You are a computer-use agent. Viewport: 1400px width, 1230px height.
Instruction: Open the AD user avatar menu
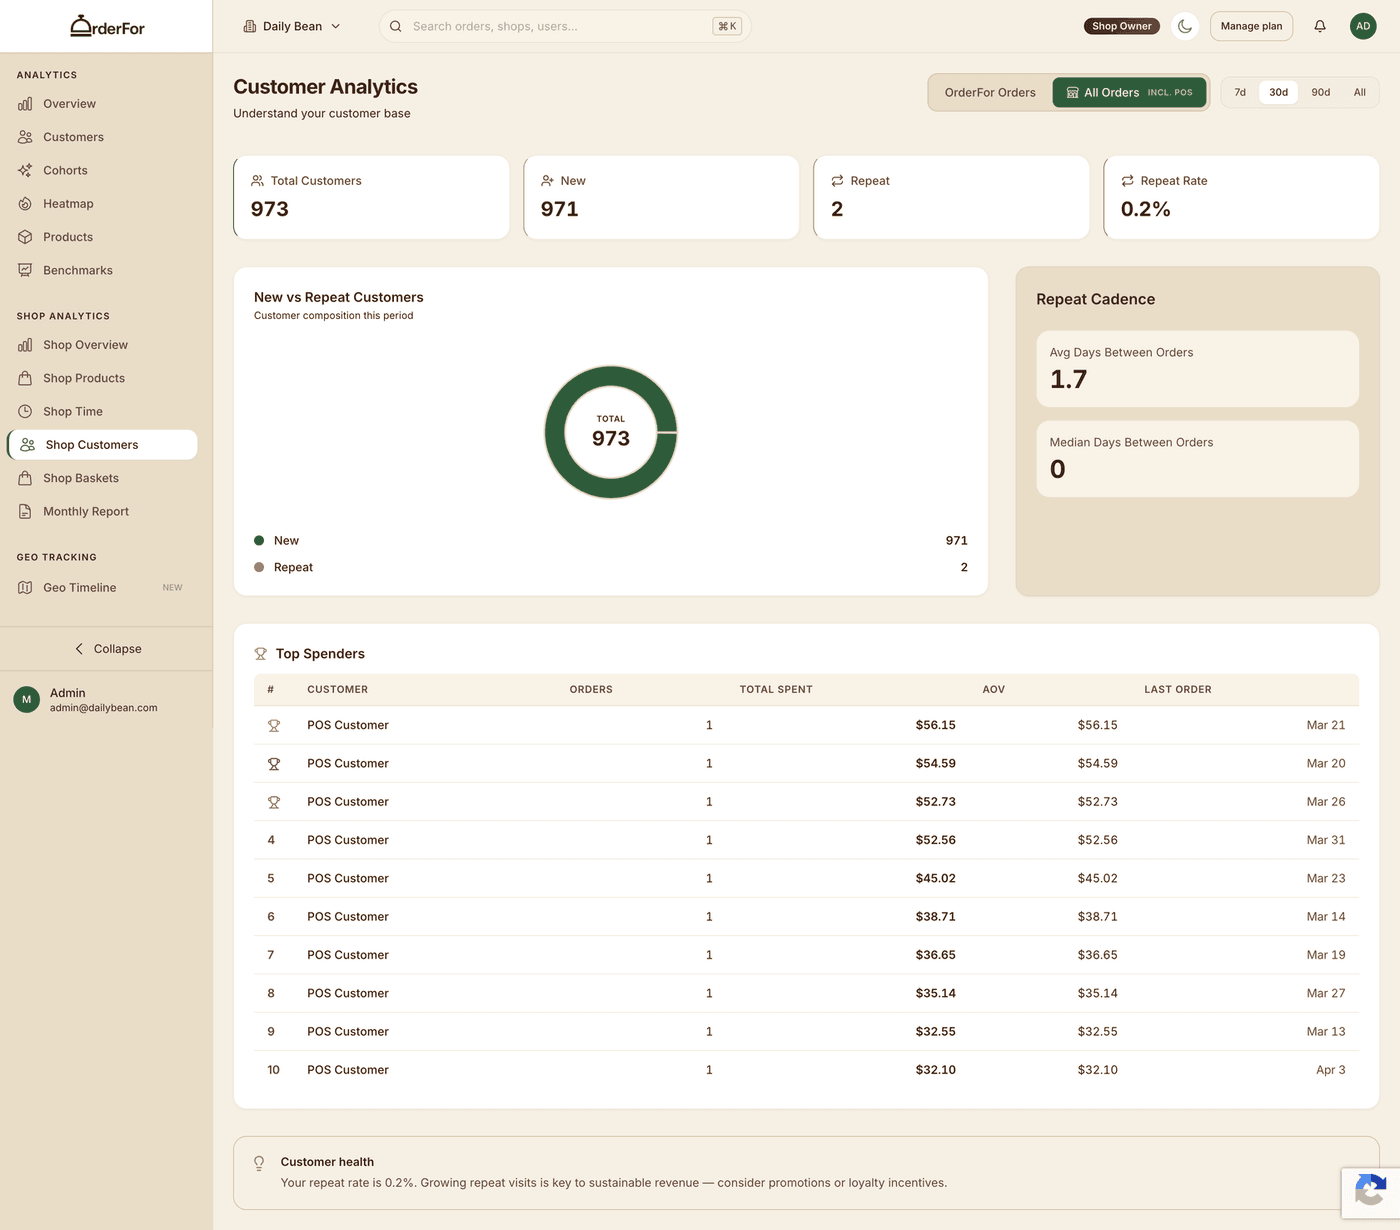[x=1363, y=26]
